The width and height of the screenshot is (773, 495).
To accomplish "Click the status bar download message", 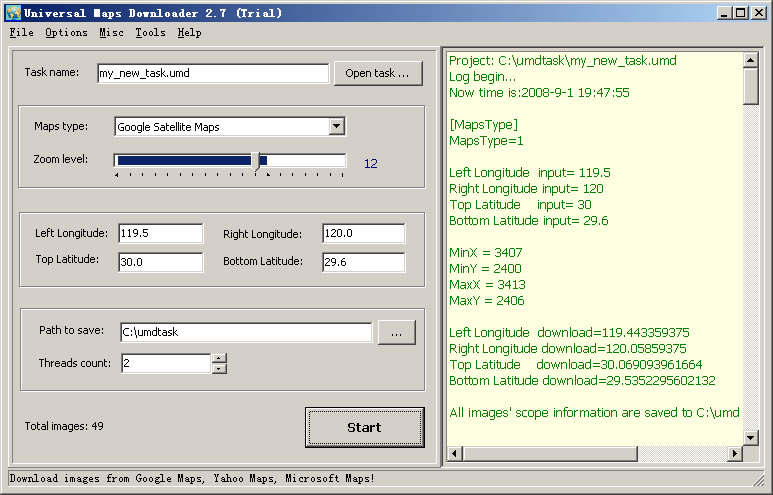I will [x=192, y=479].
